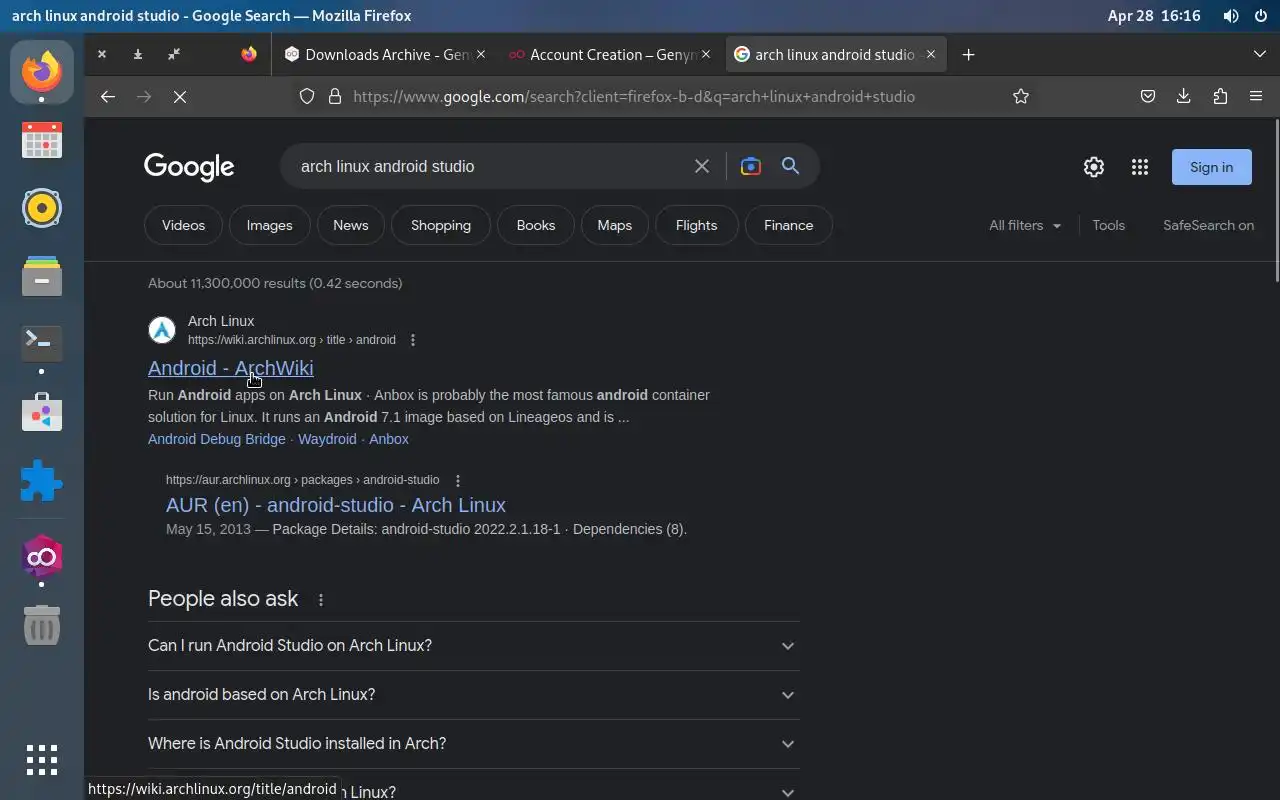Filter results by Flights
The width and height of the screenshot is (1280, 800).
[697, 225]
